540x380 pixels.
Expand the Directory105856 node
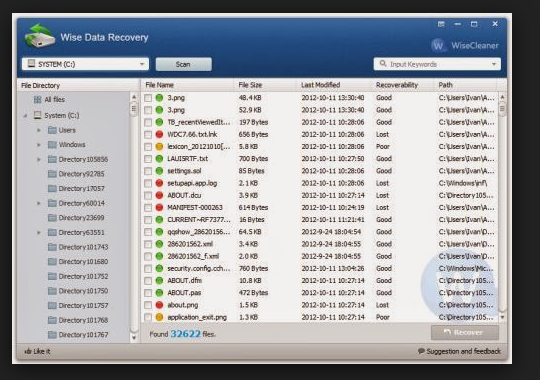point(39,160)
